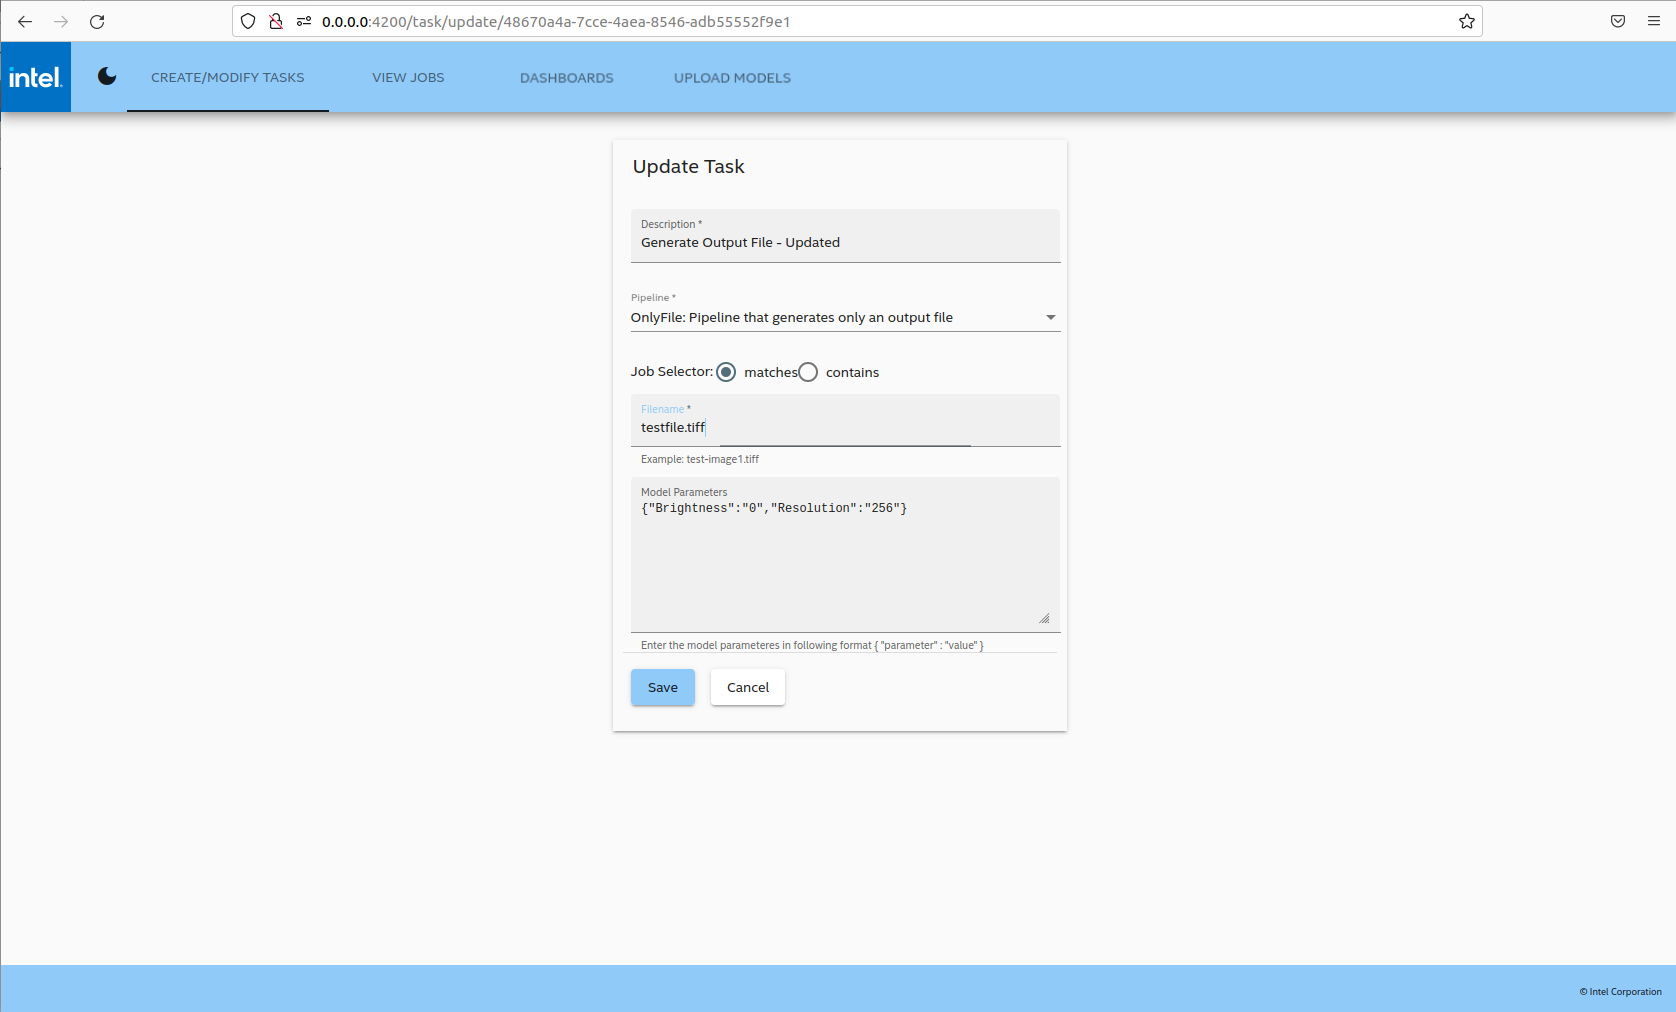Click the shield tracking protection icon
Screen dimensions: 1676x1012
(247, 21)
